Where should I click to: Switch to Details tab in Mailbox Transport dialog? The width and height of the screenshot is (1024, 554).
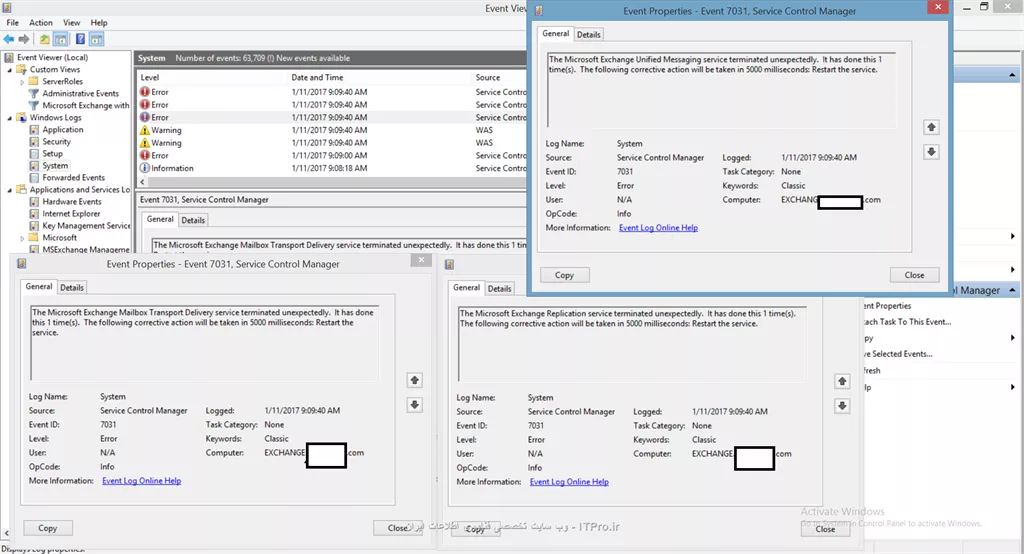pos(72,287)
